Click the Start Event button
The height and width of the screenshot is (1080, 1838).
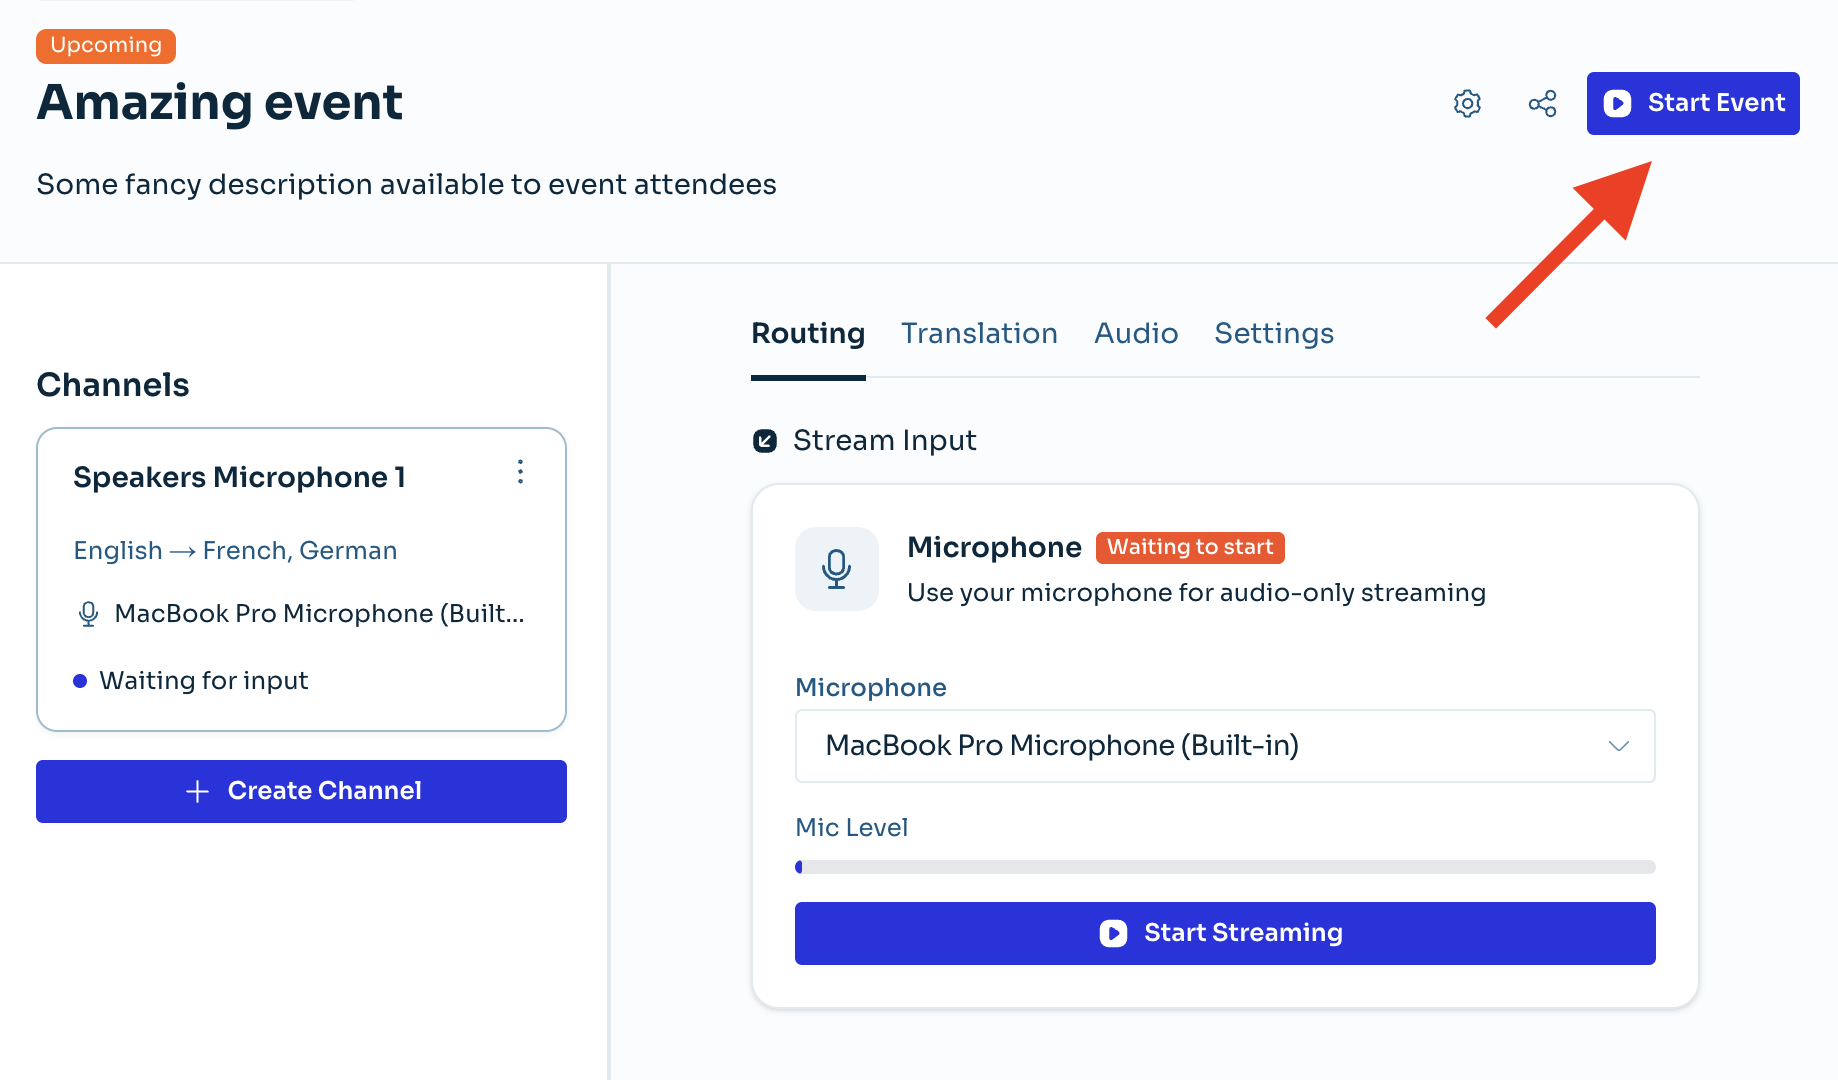pyautogui.click(x=1692, y=103)
